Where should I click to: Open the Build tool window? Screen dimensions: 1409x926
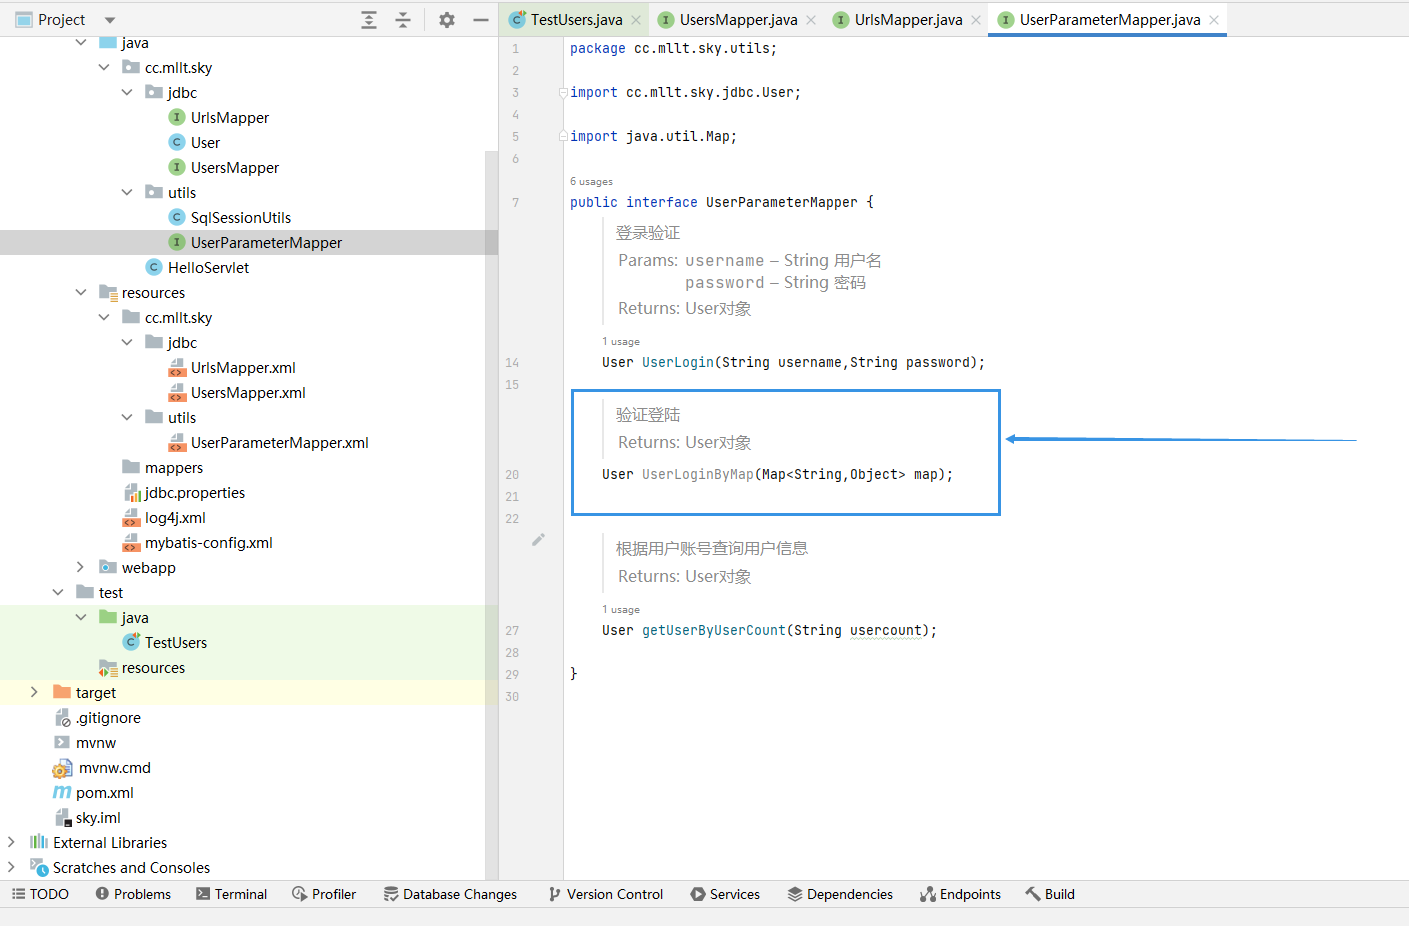coord(1050,894)
